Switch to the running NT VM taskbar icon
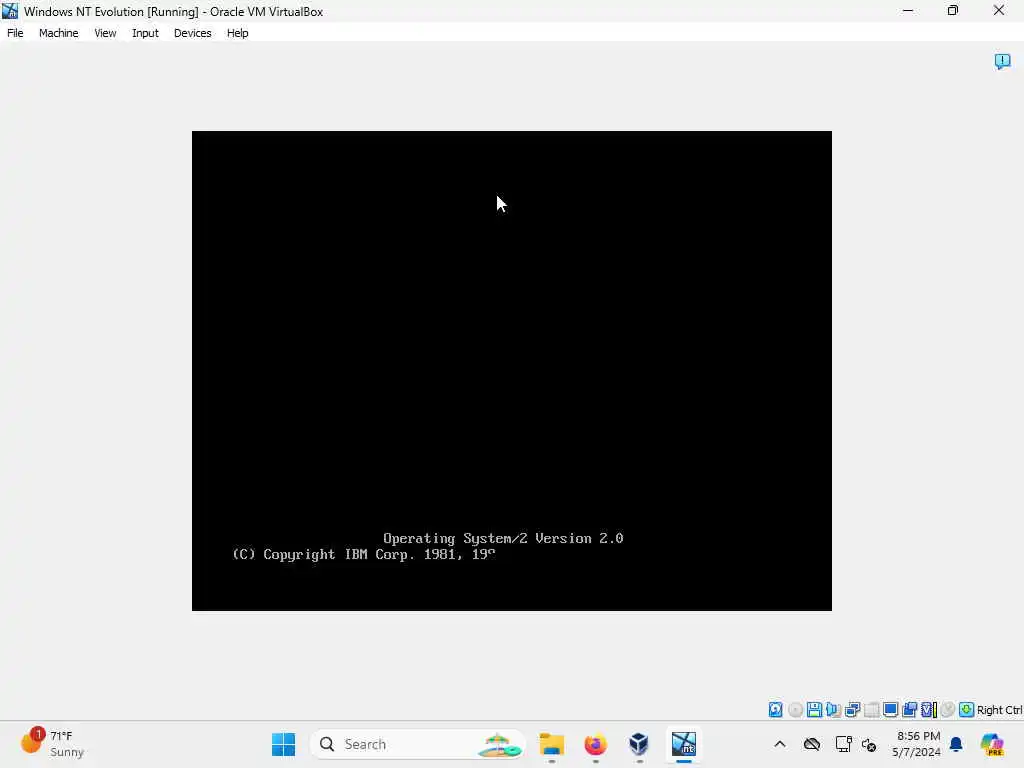 [684, 744]
